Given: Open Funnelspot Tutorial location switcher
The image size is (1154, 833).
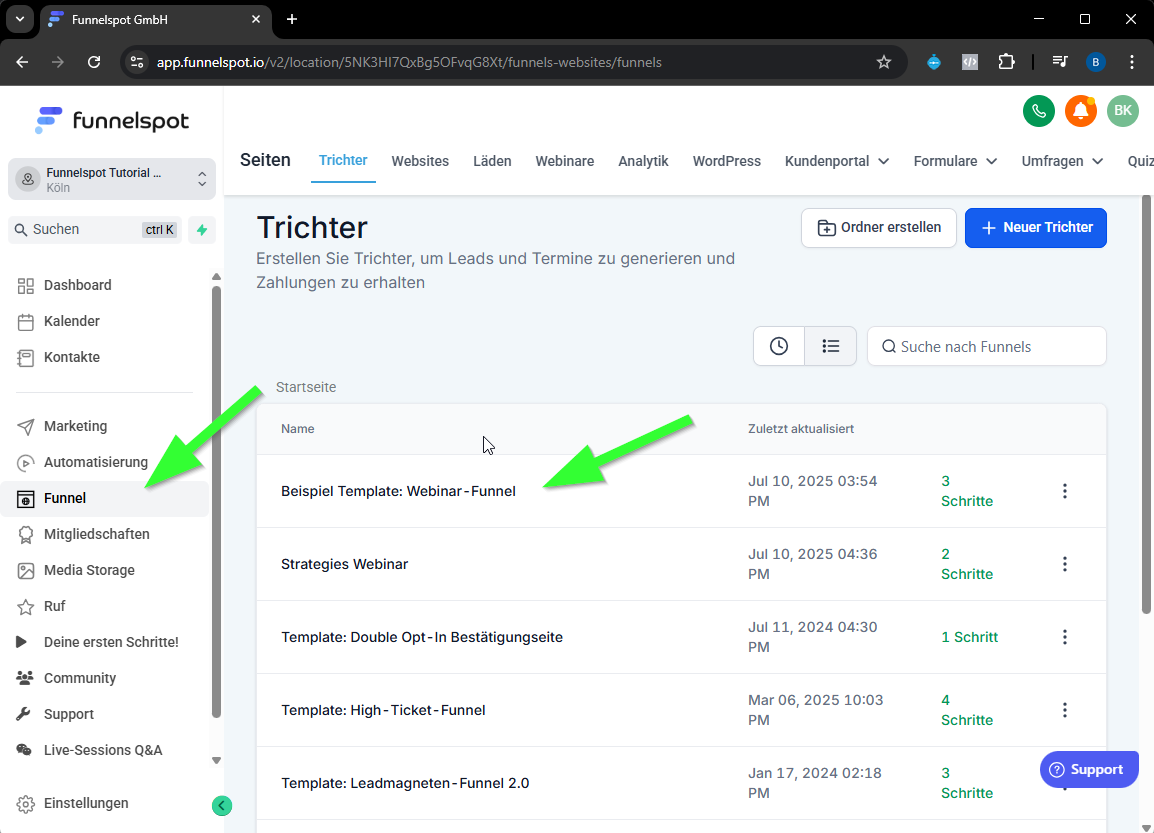Looking at the screenshot, I should point(112,180).
